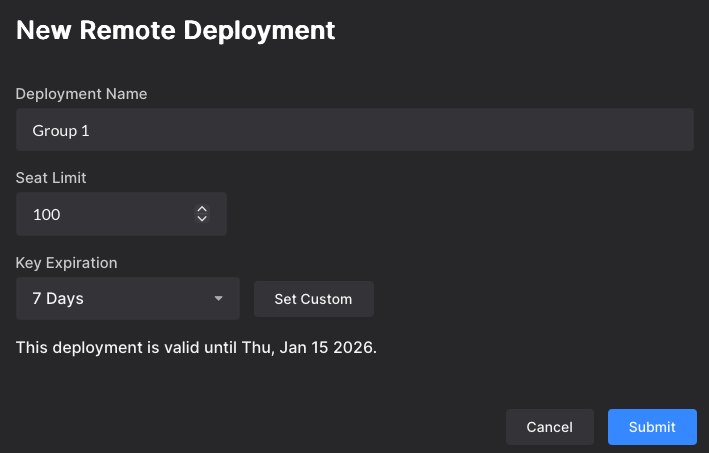The image size is (709, 453).
Task: Click the "100" seat limit value
Action: point(47,214)
